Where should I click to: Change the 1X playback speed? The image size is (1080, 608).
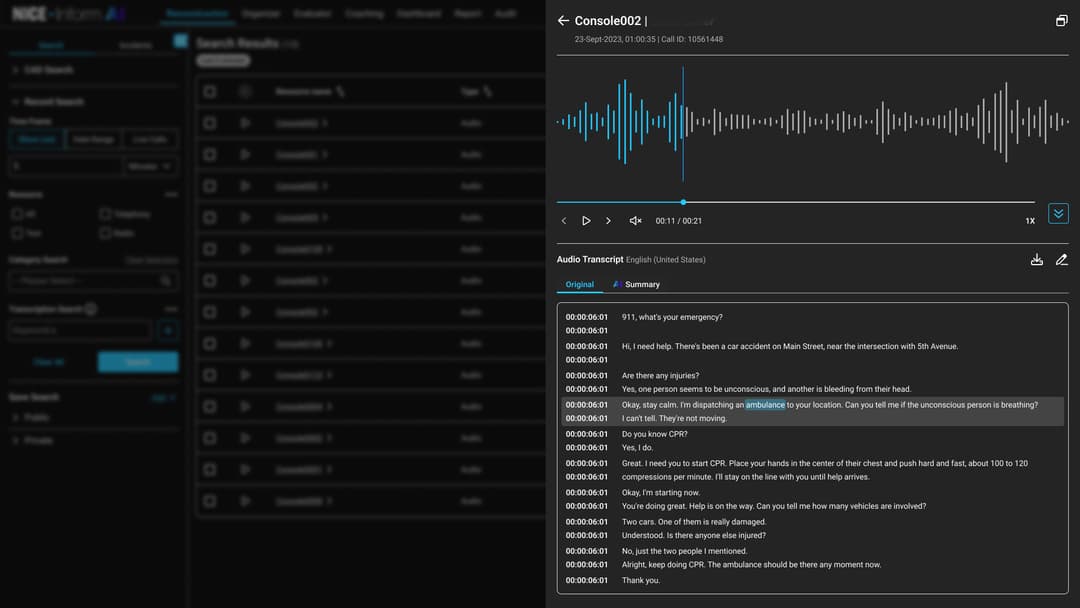pyautogui.click(x=1030, y=221)
